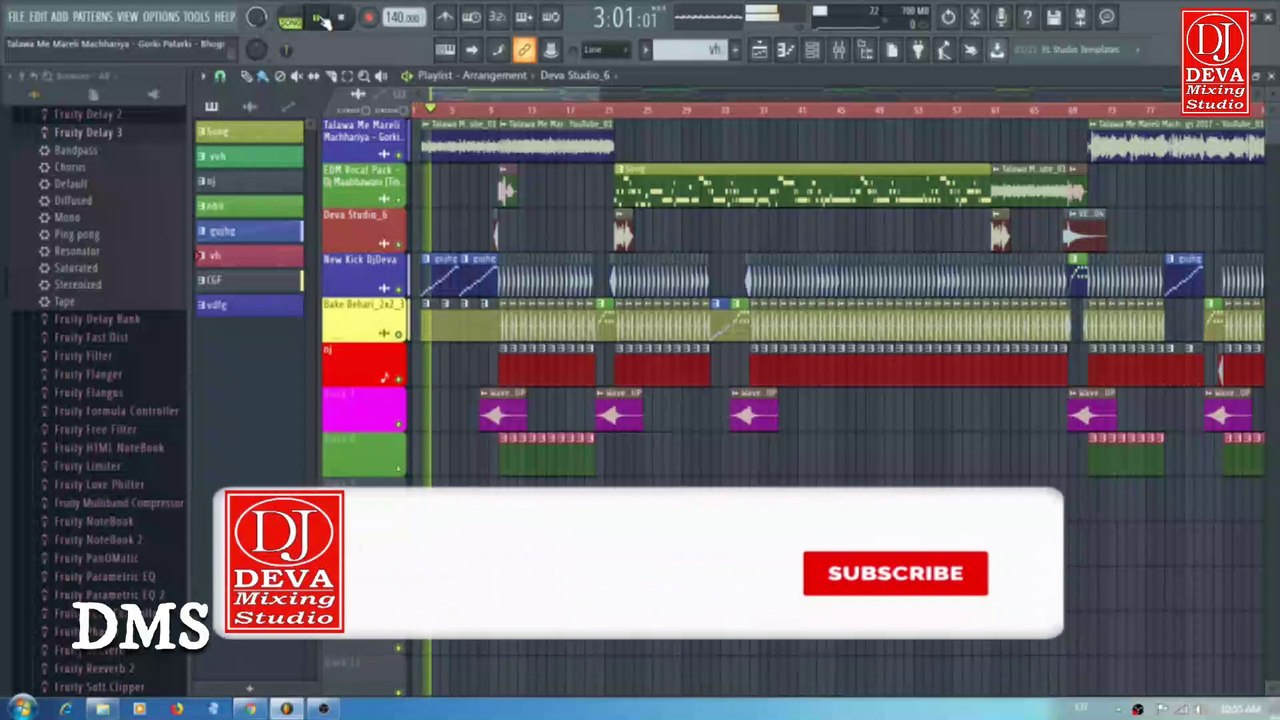Open the ADD menu
The image size is (1280, 720).
pos(60,17)
